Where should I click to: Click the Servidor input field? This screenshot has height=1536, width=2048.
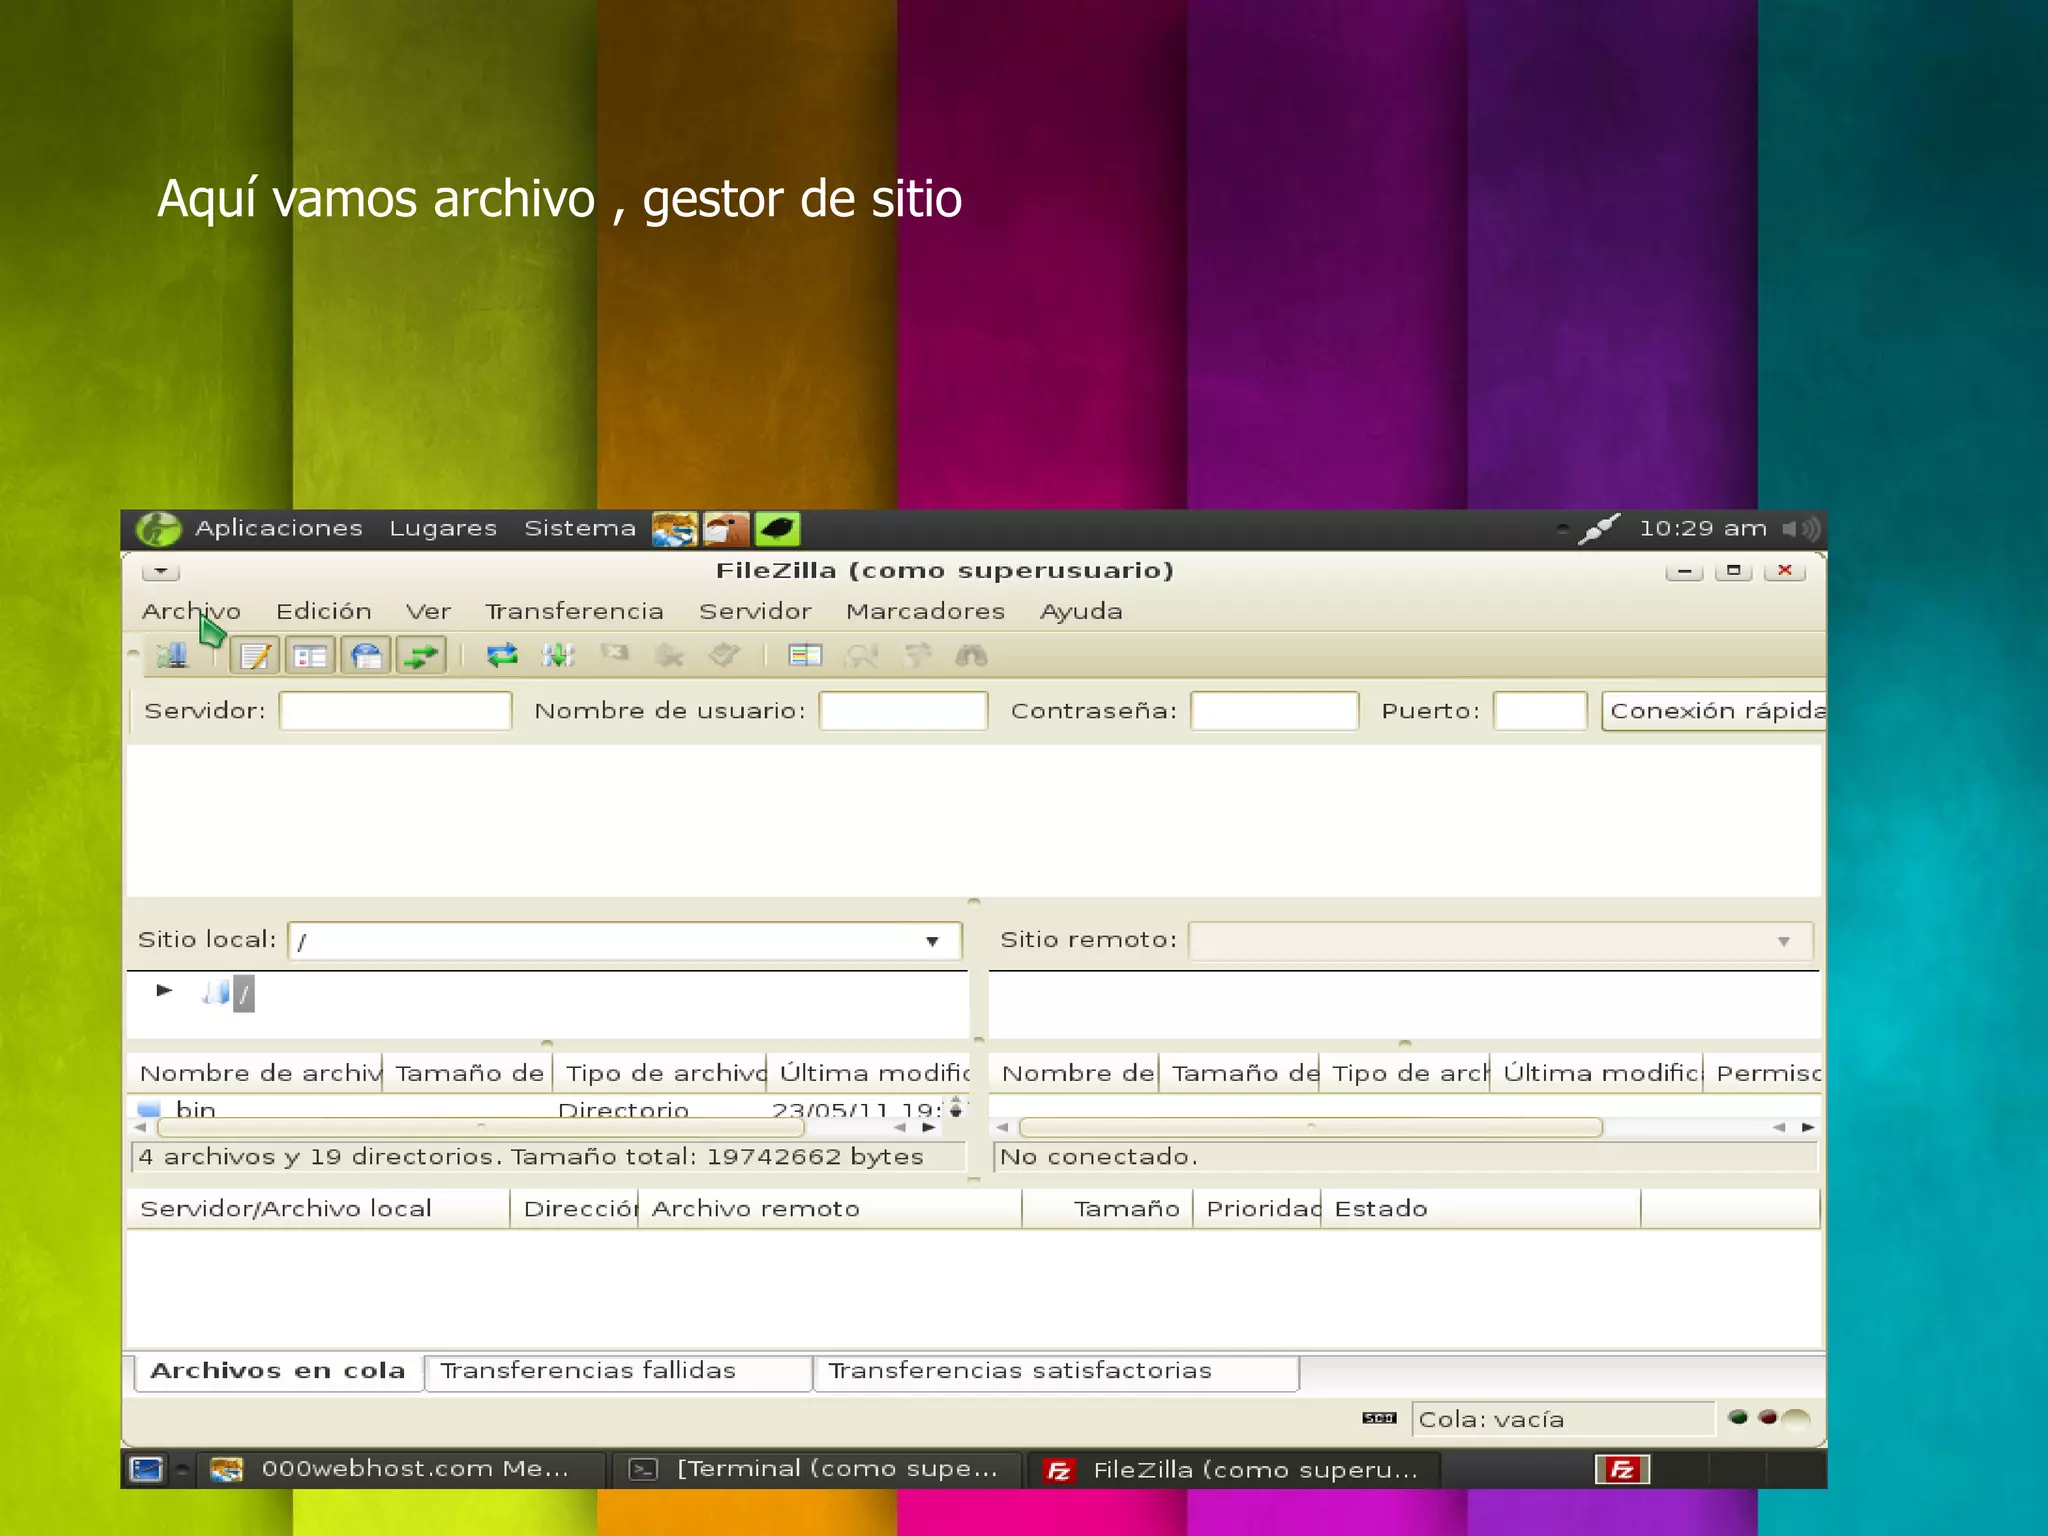pos(395,711)
